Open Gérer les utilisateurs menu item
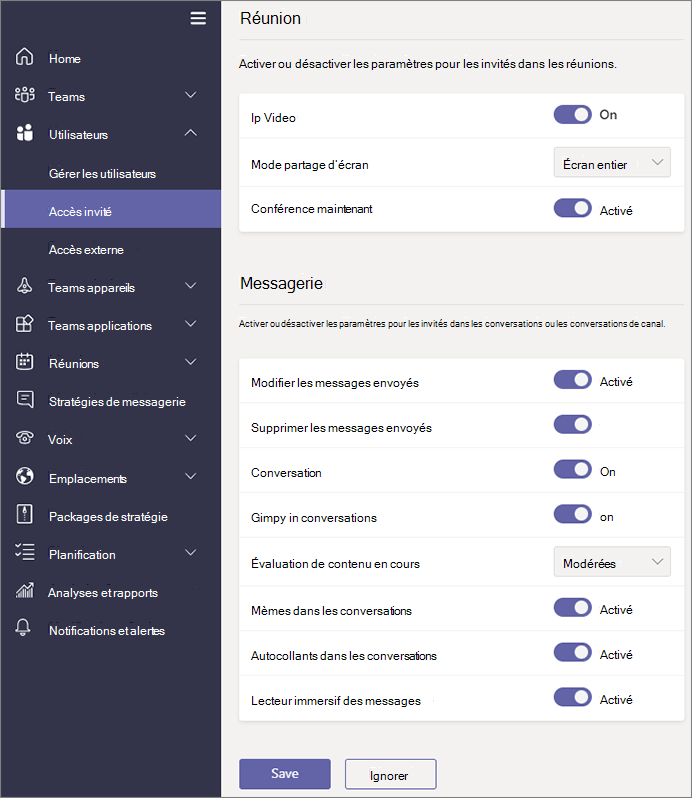Image resolution: width=692 pixels, height=798 pixels. click(102, 173)
